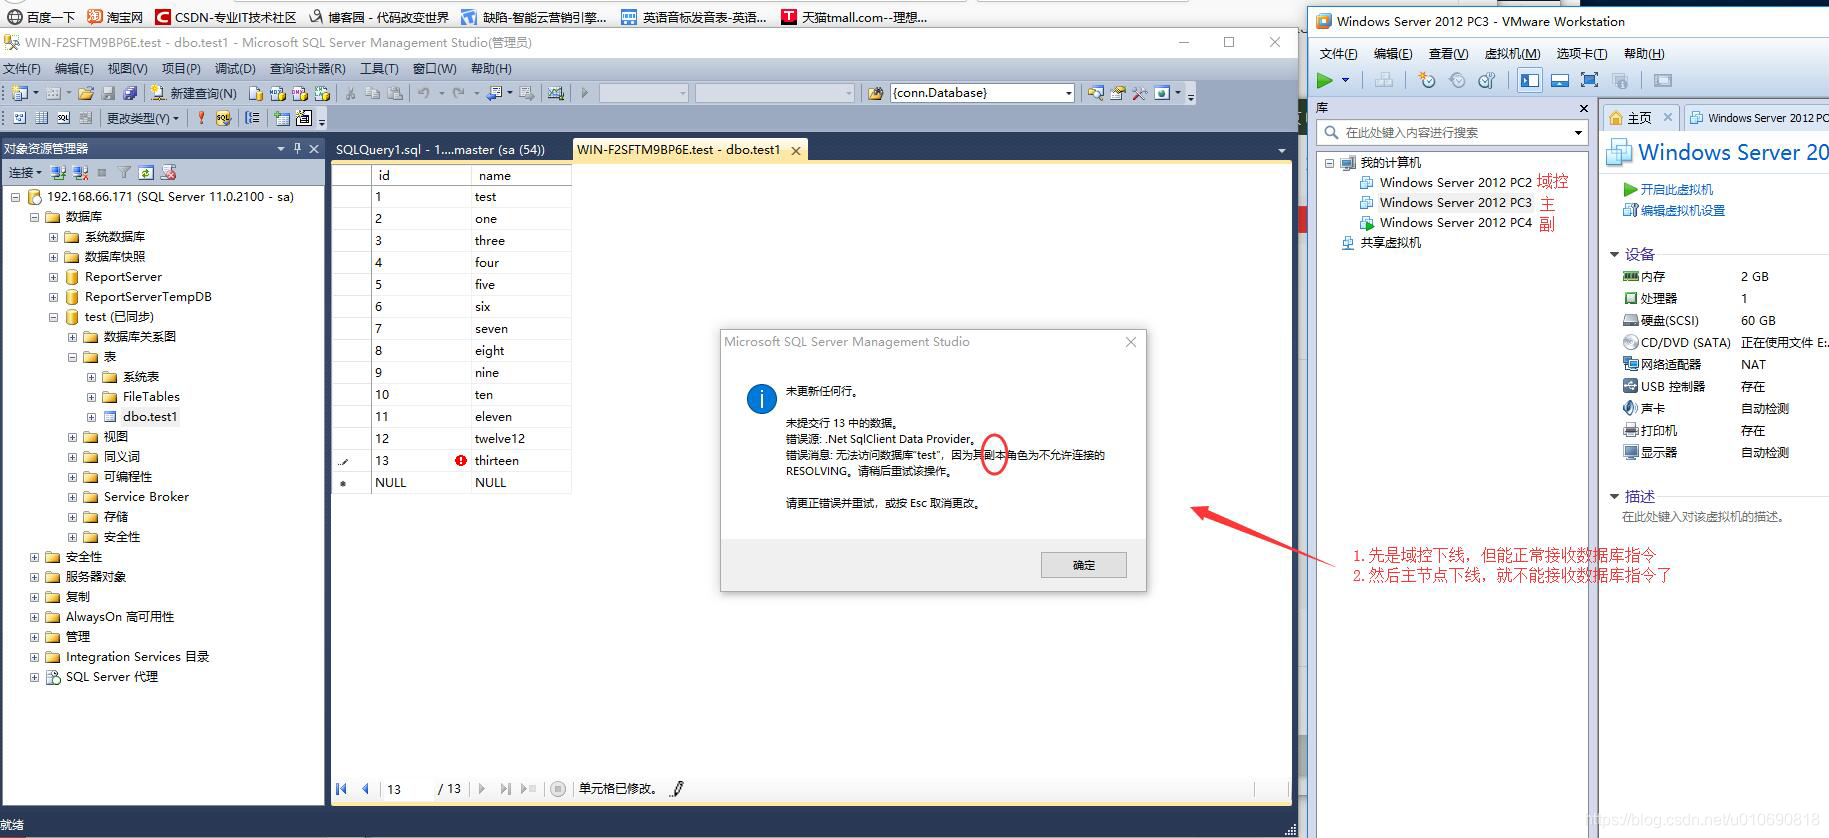This screenshot has width=1829, height=838.
Task: Expand the AlwaysOn 高可用性 node
Action: coord(35,617)
